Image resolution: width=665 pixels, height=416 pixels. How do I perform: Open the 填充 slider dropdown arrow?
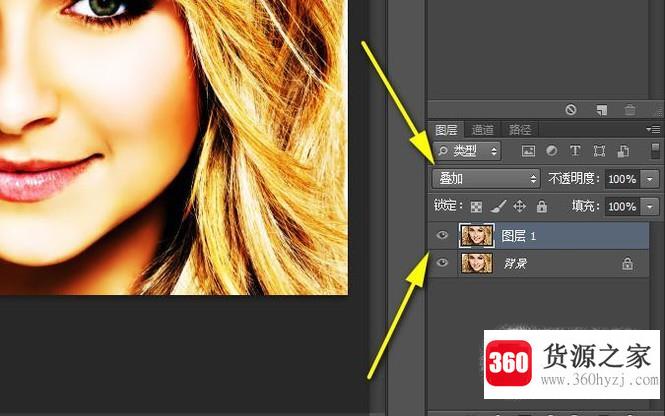[650, 207]
